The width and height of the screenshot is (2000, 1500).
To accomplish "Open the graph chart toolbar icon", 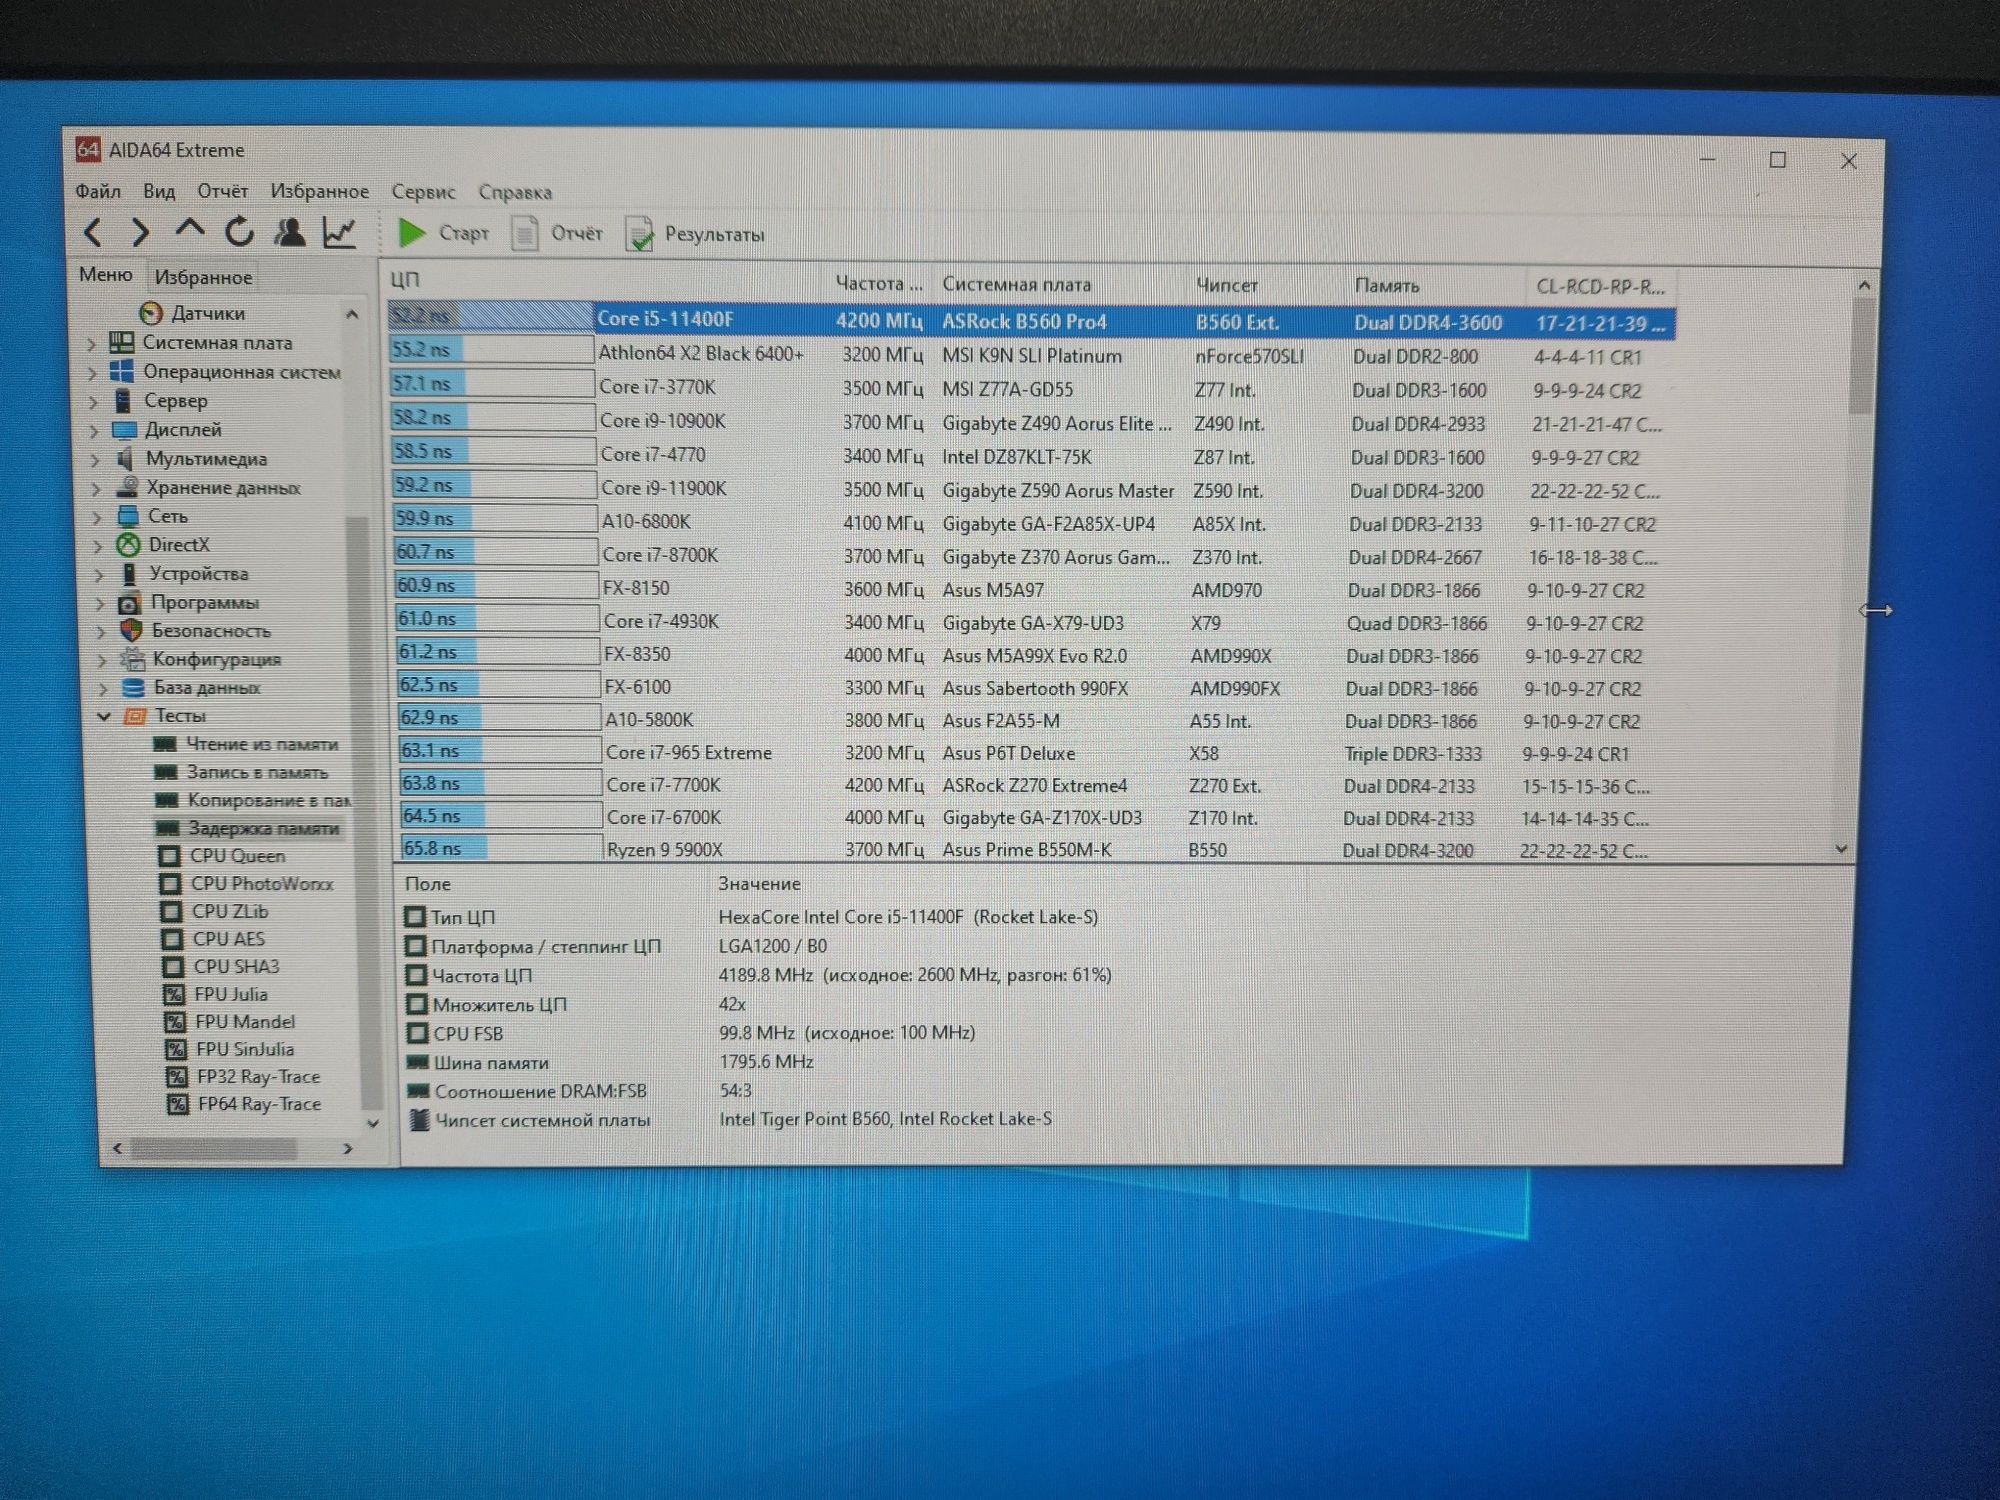I will tap(339, 232).
